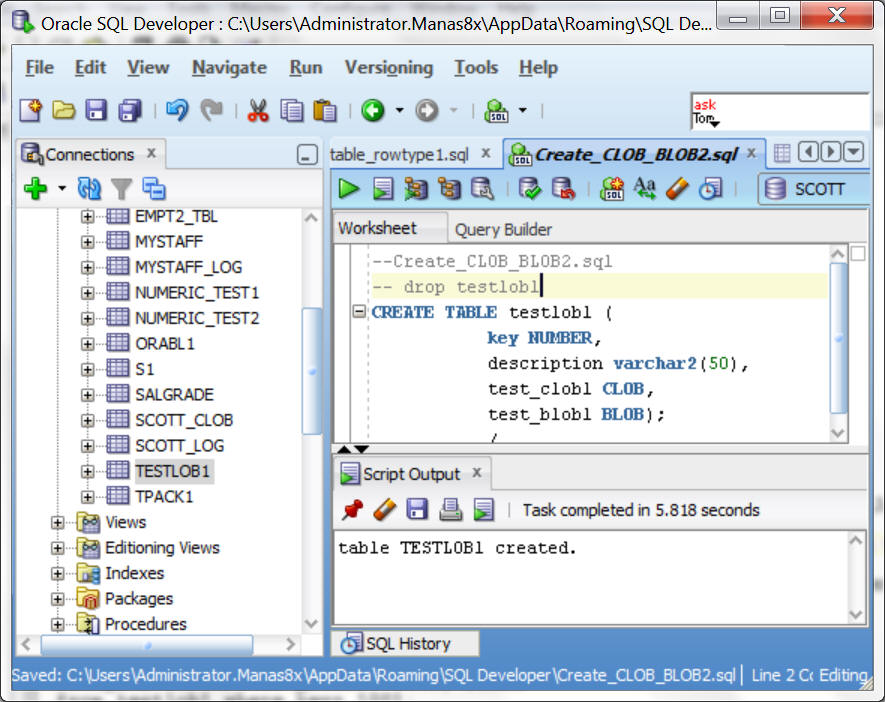Show the editor tab list dropdown
Viewport: 885px width, 702px height.
tap(854, 152)
